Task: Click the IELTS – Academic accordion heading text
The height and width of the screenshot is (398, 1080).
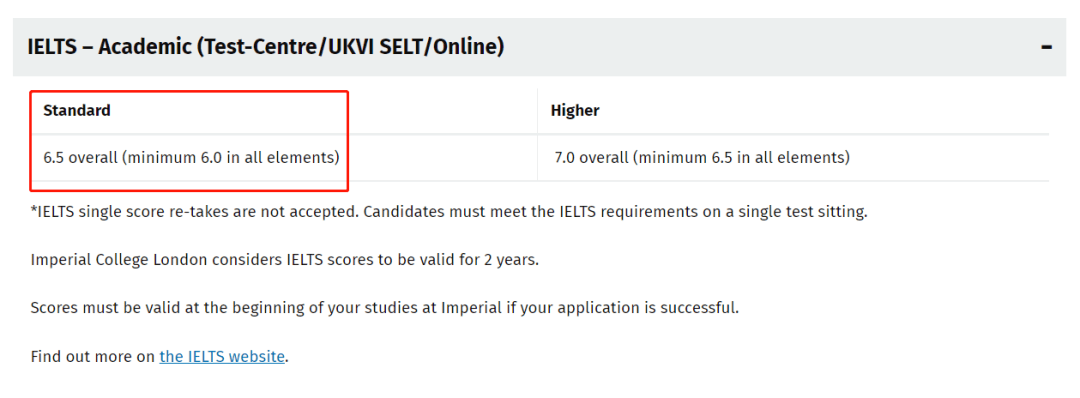Action: click(266, 48)
